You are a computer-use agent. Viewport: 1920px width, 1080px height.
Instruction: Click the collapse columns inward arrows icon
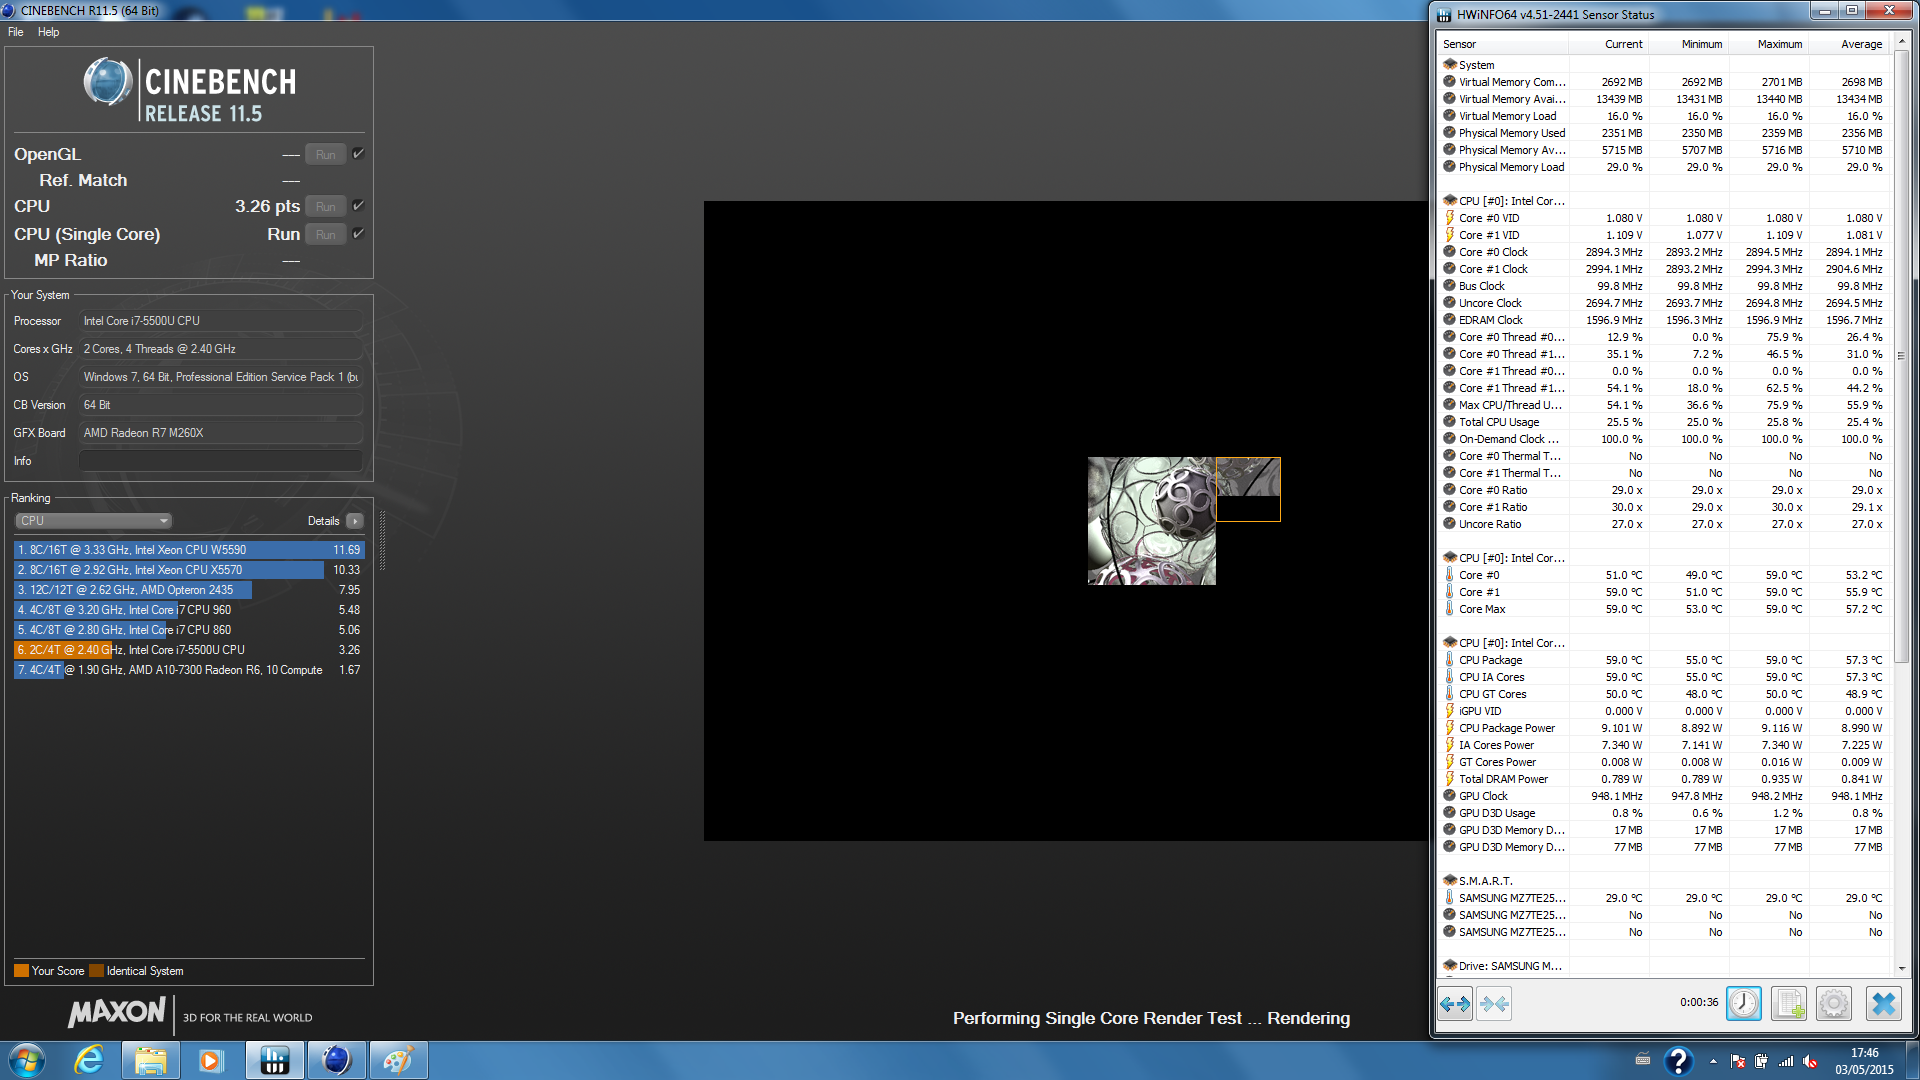click(1494, 1003)
